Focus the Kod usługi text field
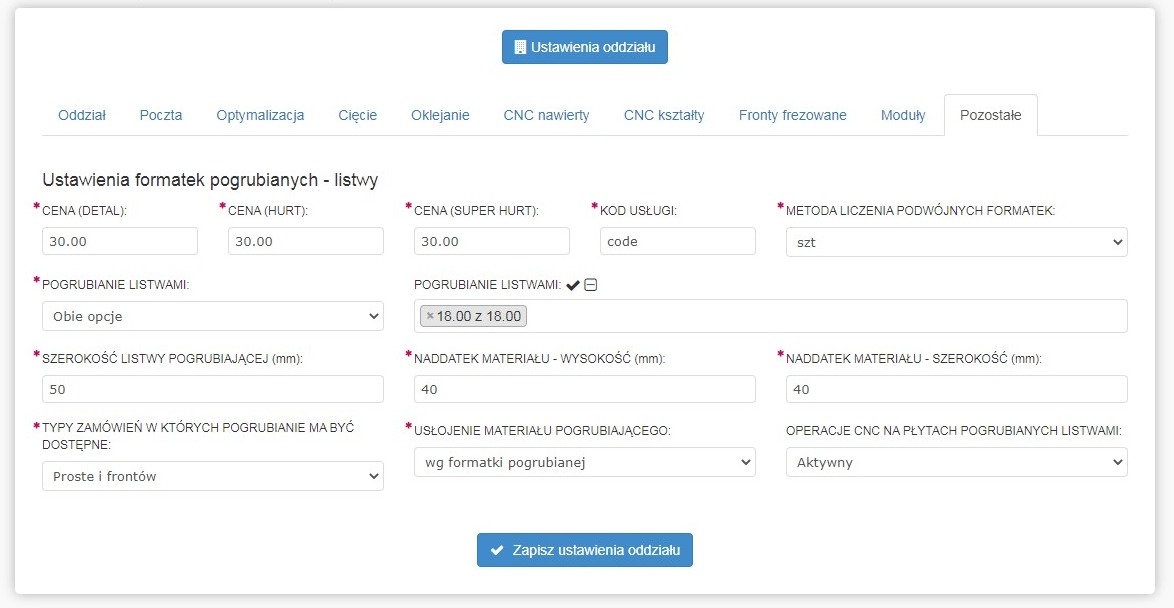This screenshot has height=608, width=1174. pos(678,241)
